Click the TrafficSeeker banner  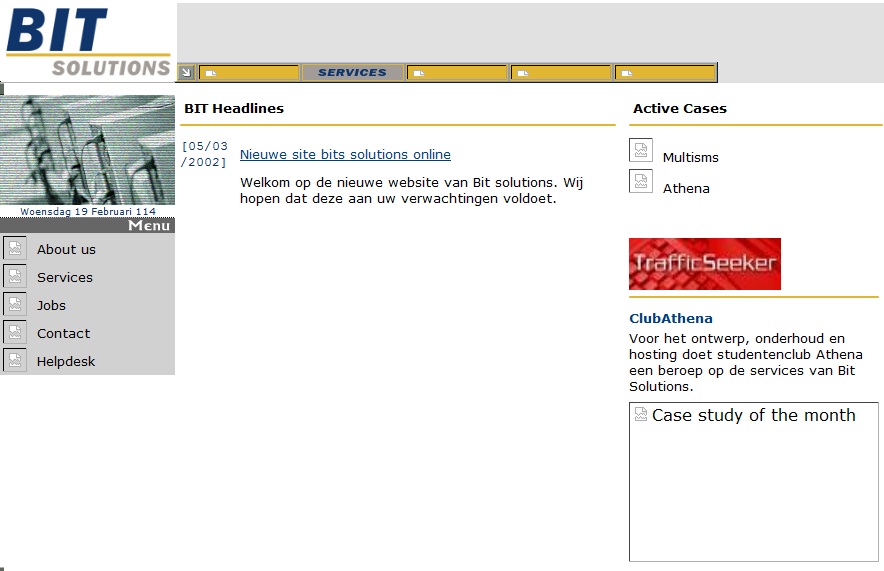[x=705, y=264]
